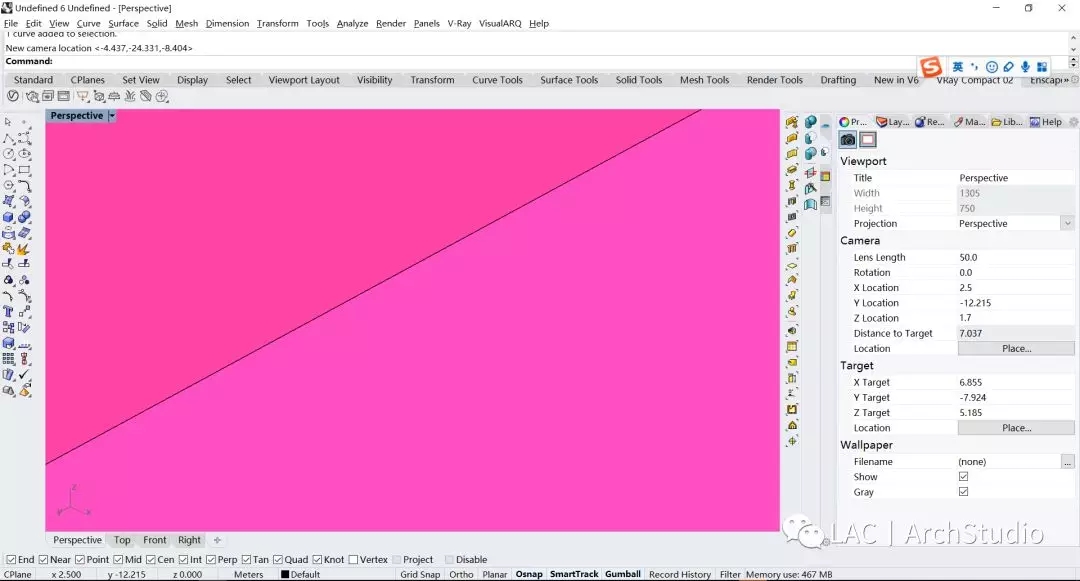Toggle the Near osnap checkbox
The height and width of the screenshot is (581, 1080).
(43, 560)
